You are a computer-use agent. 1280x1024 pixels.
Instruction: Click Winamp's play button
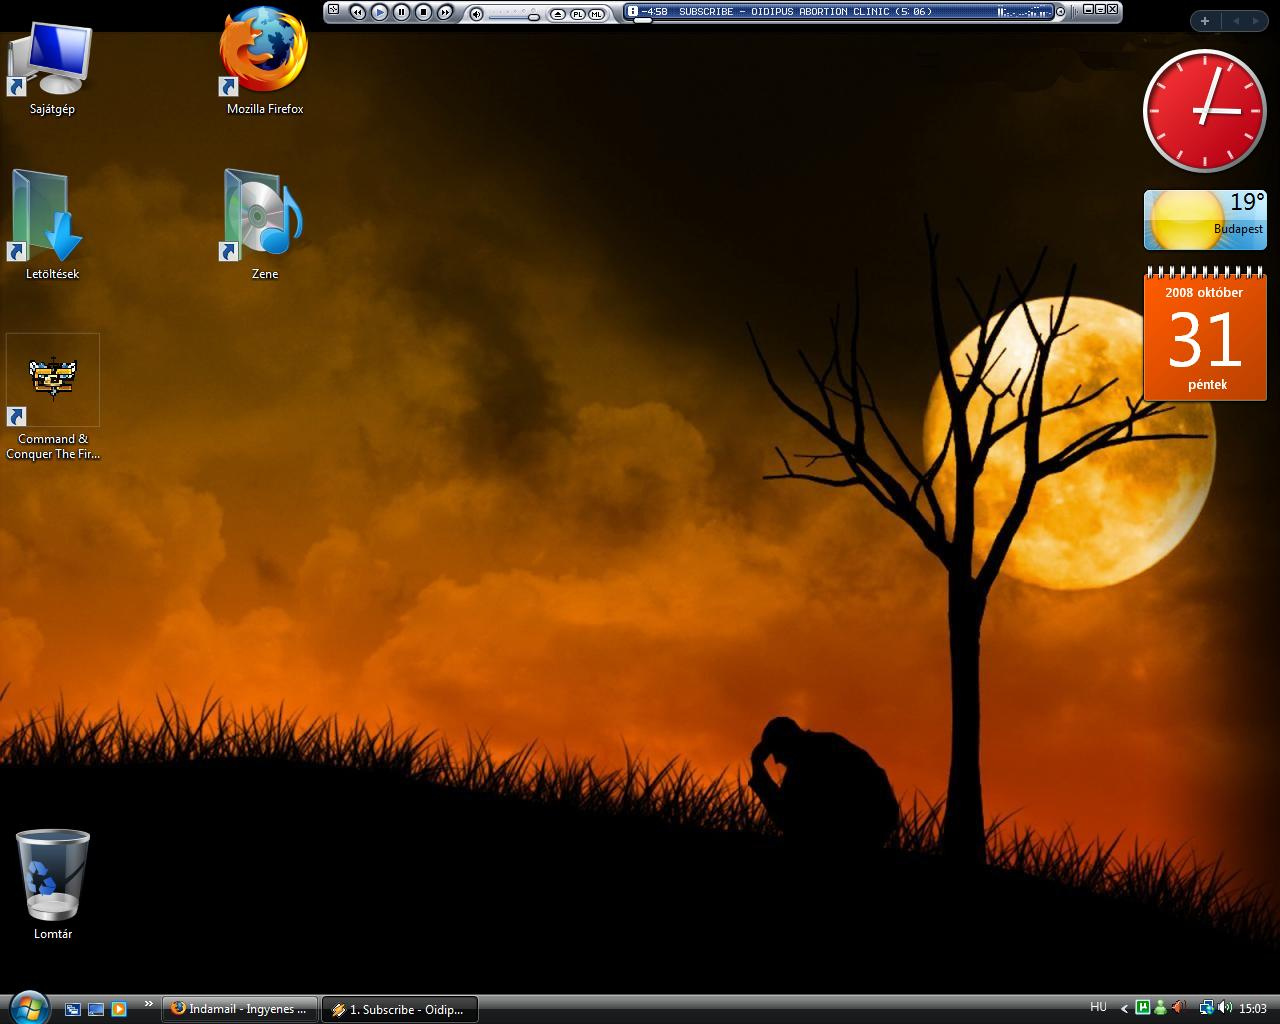click(379, 12)
